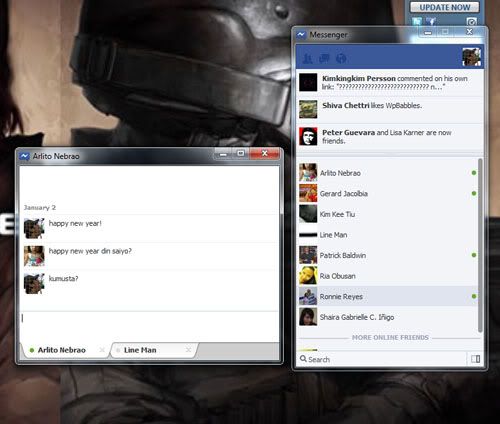This screenshot has width=500, height=424.
Task: Maximize the Arlito Nebrao chat window
Action: pos(241,154)
